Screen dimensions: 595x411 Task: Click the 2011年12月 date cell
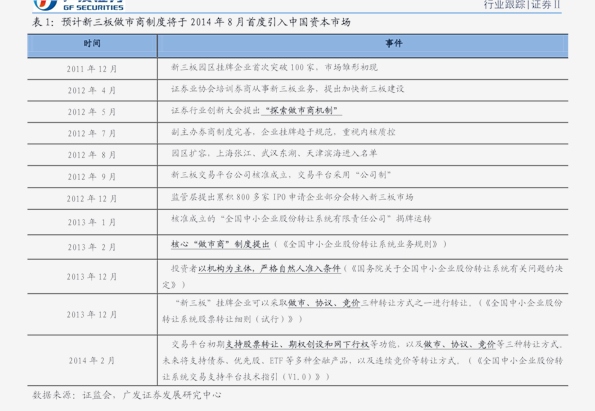coord(92,69)
